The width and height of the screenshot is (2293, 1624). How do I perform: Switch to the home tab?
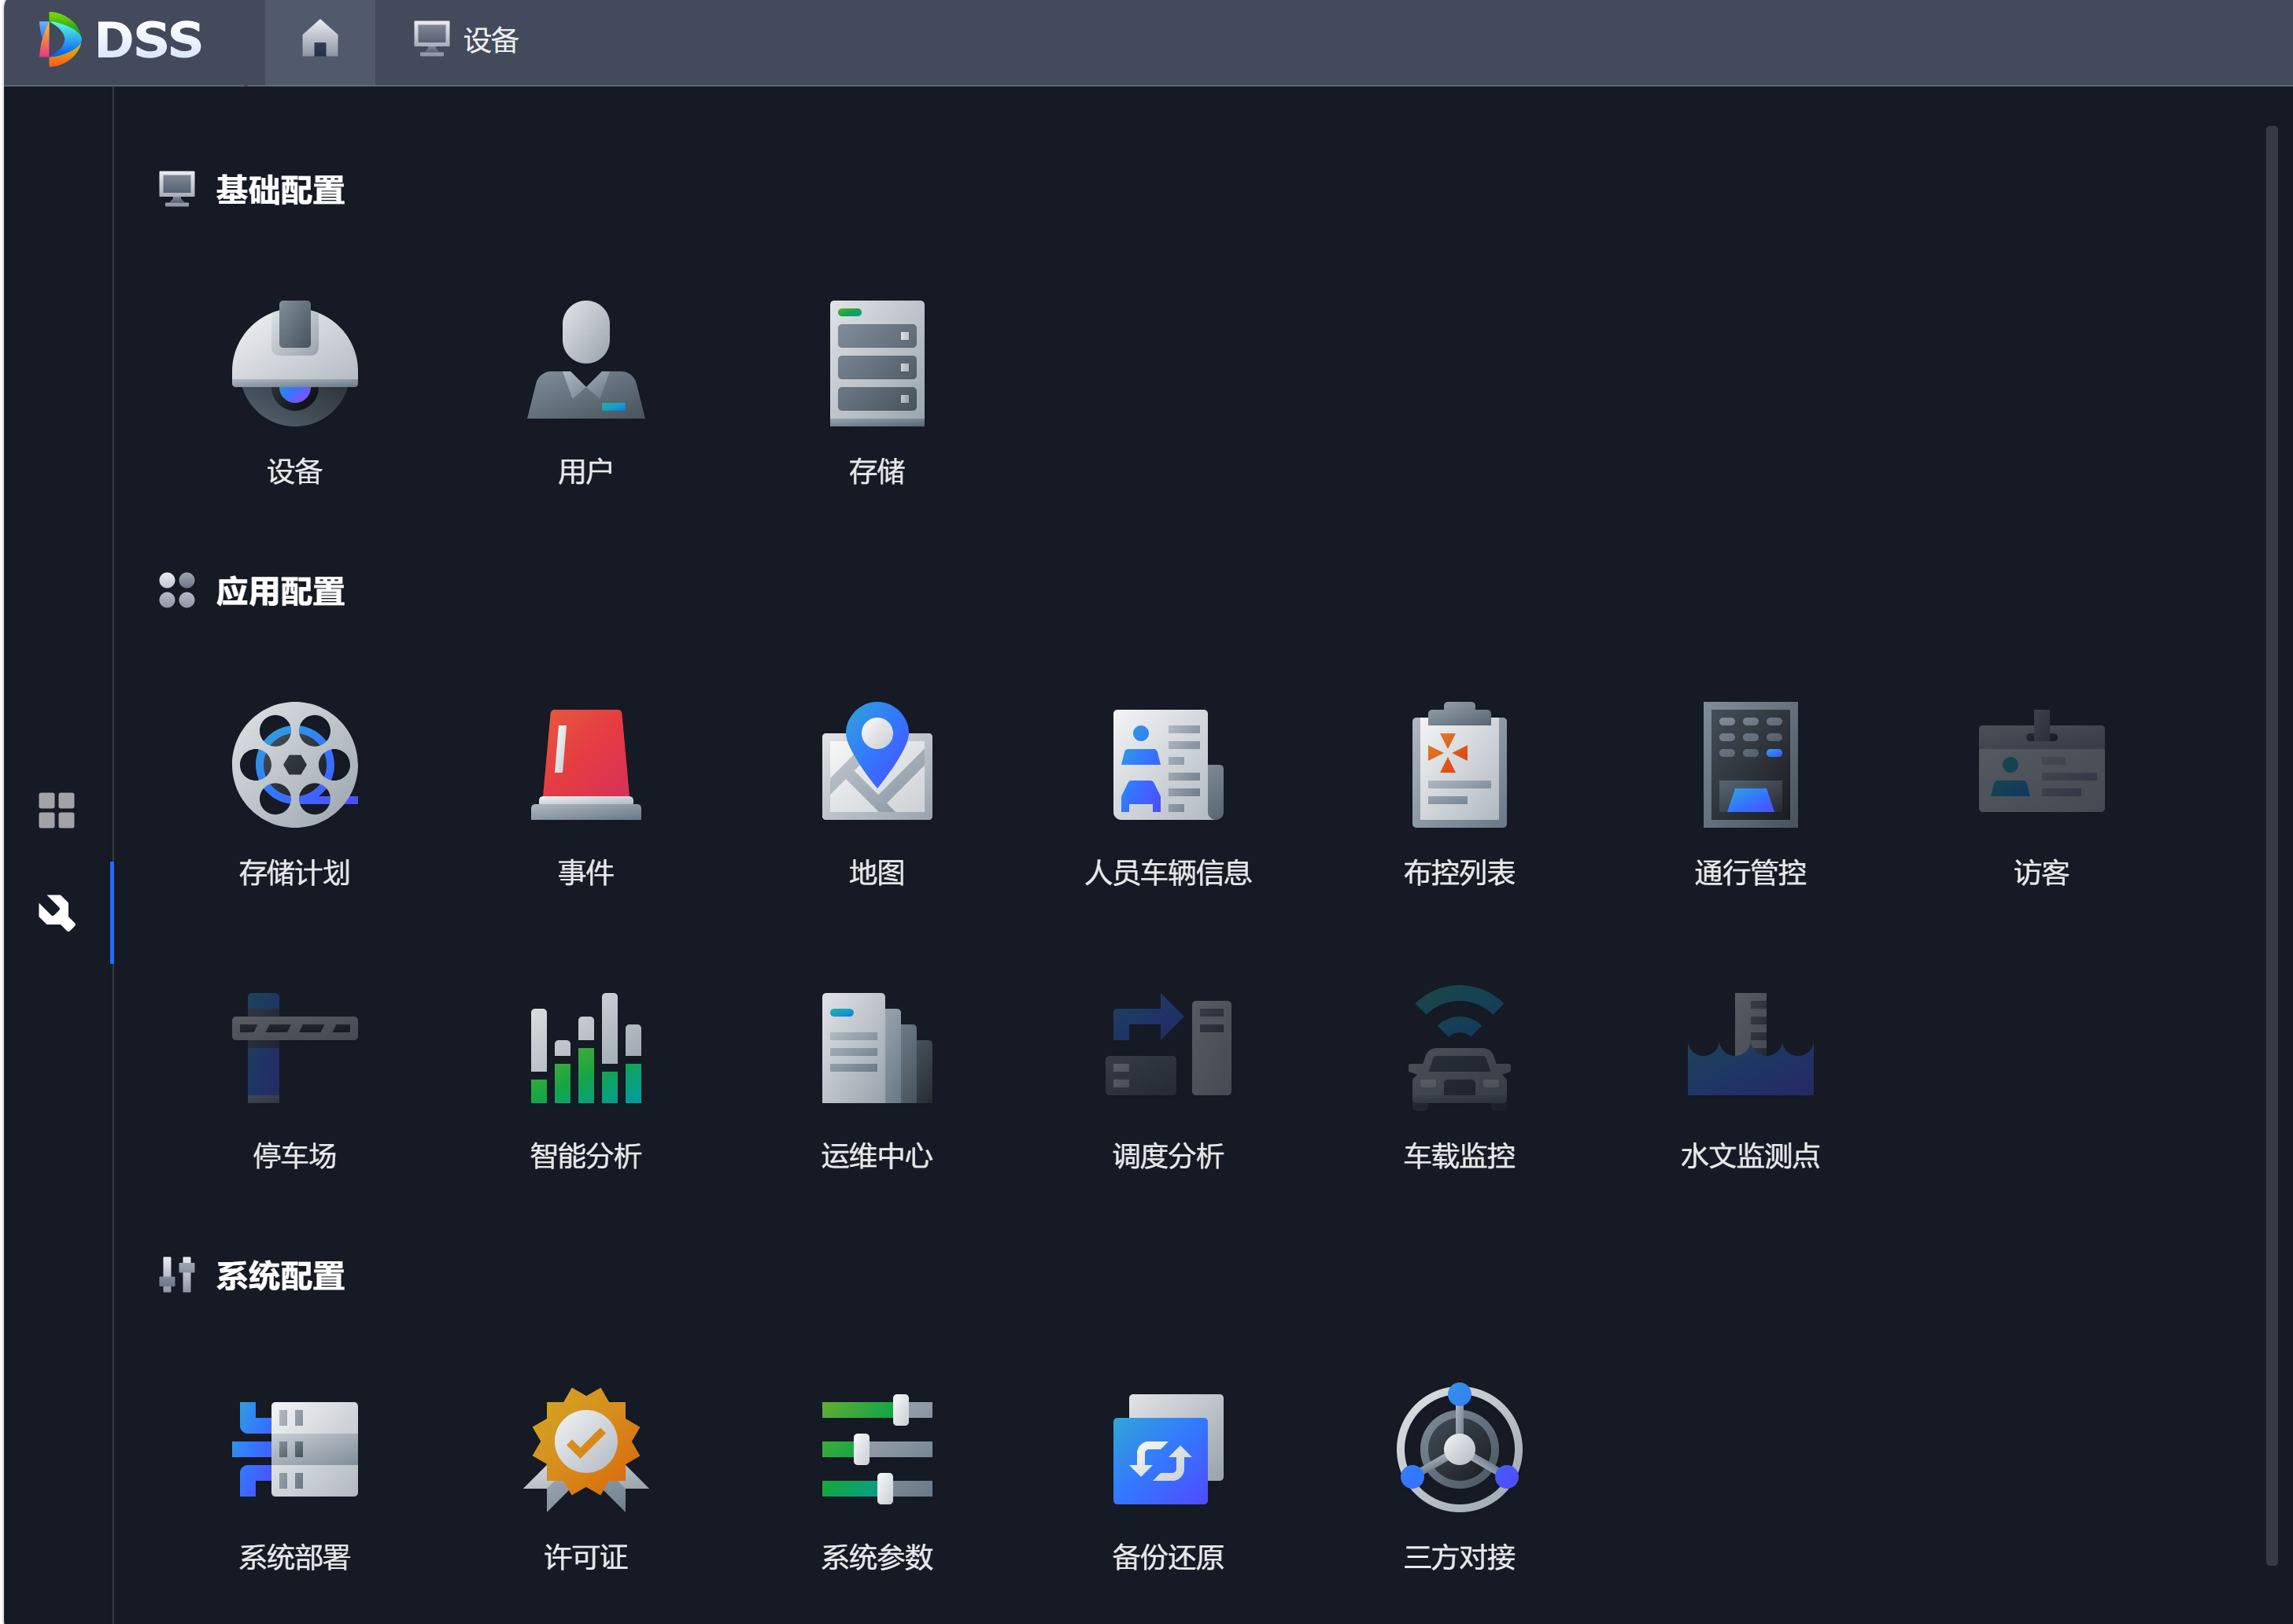click(320, 40)
